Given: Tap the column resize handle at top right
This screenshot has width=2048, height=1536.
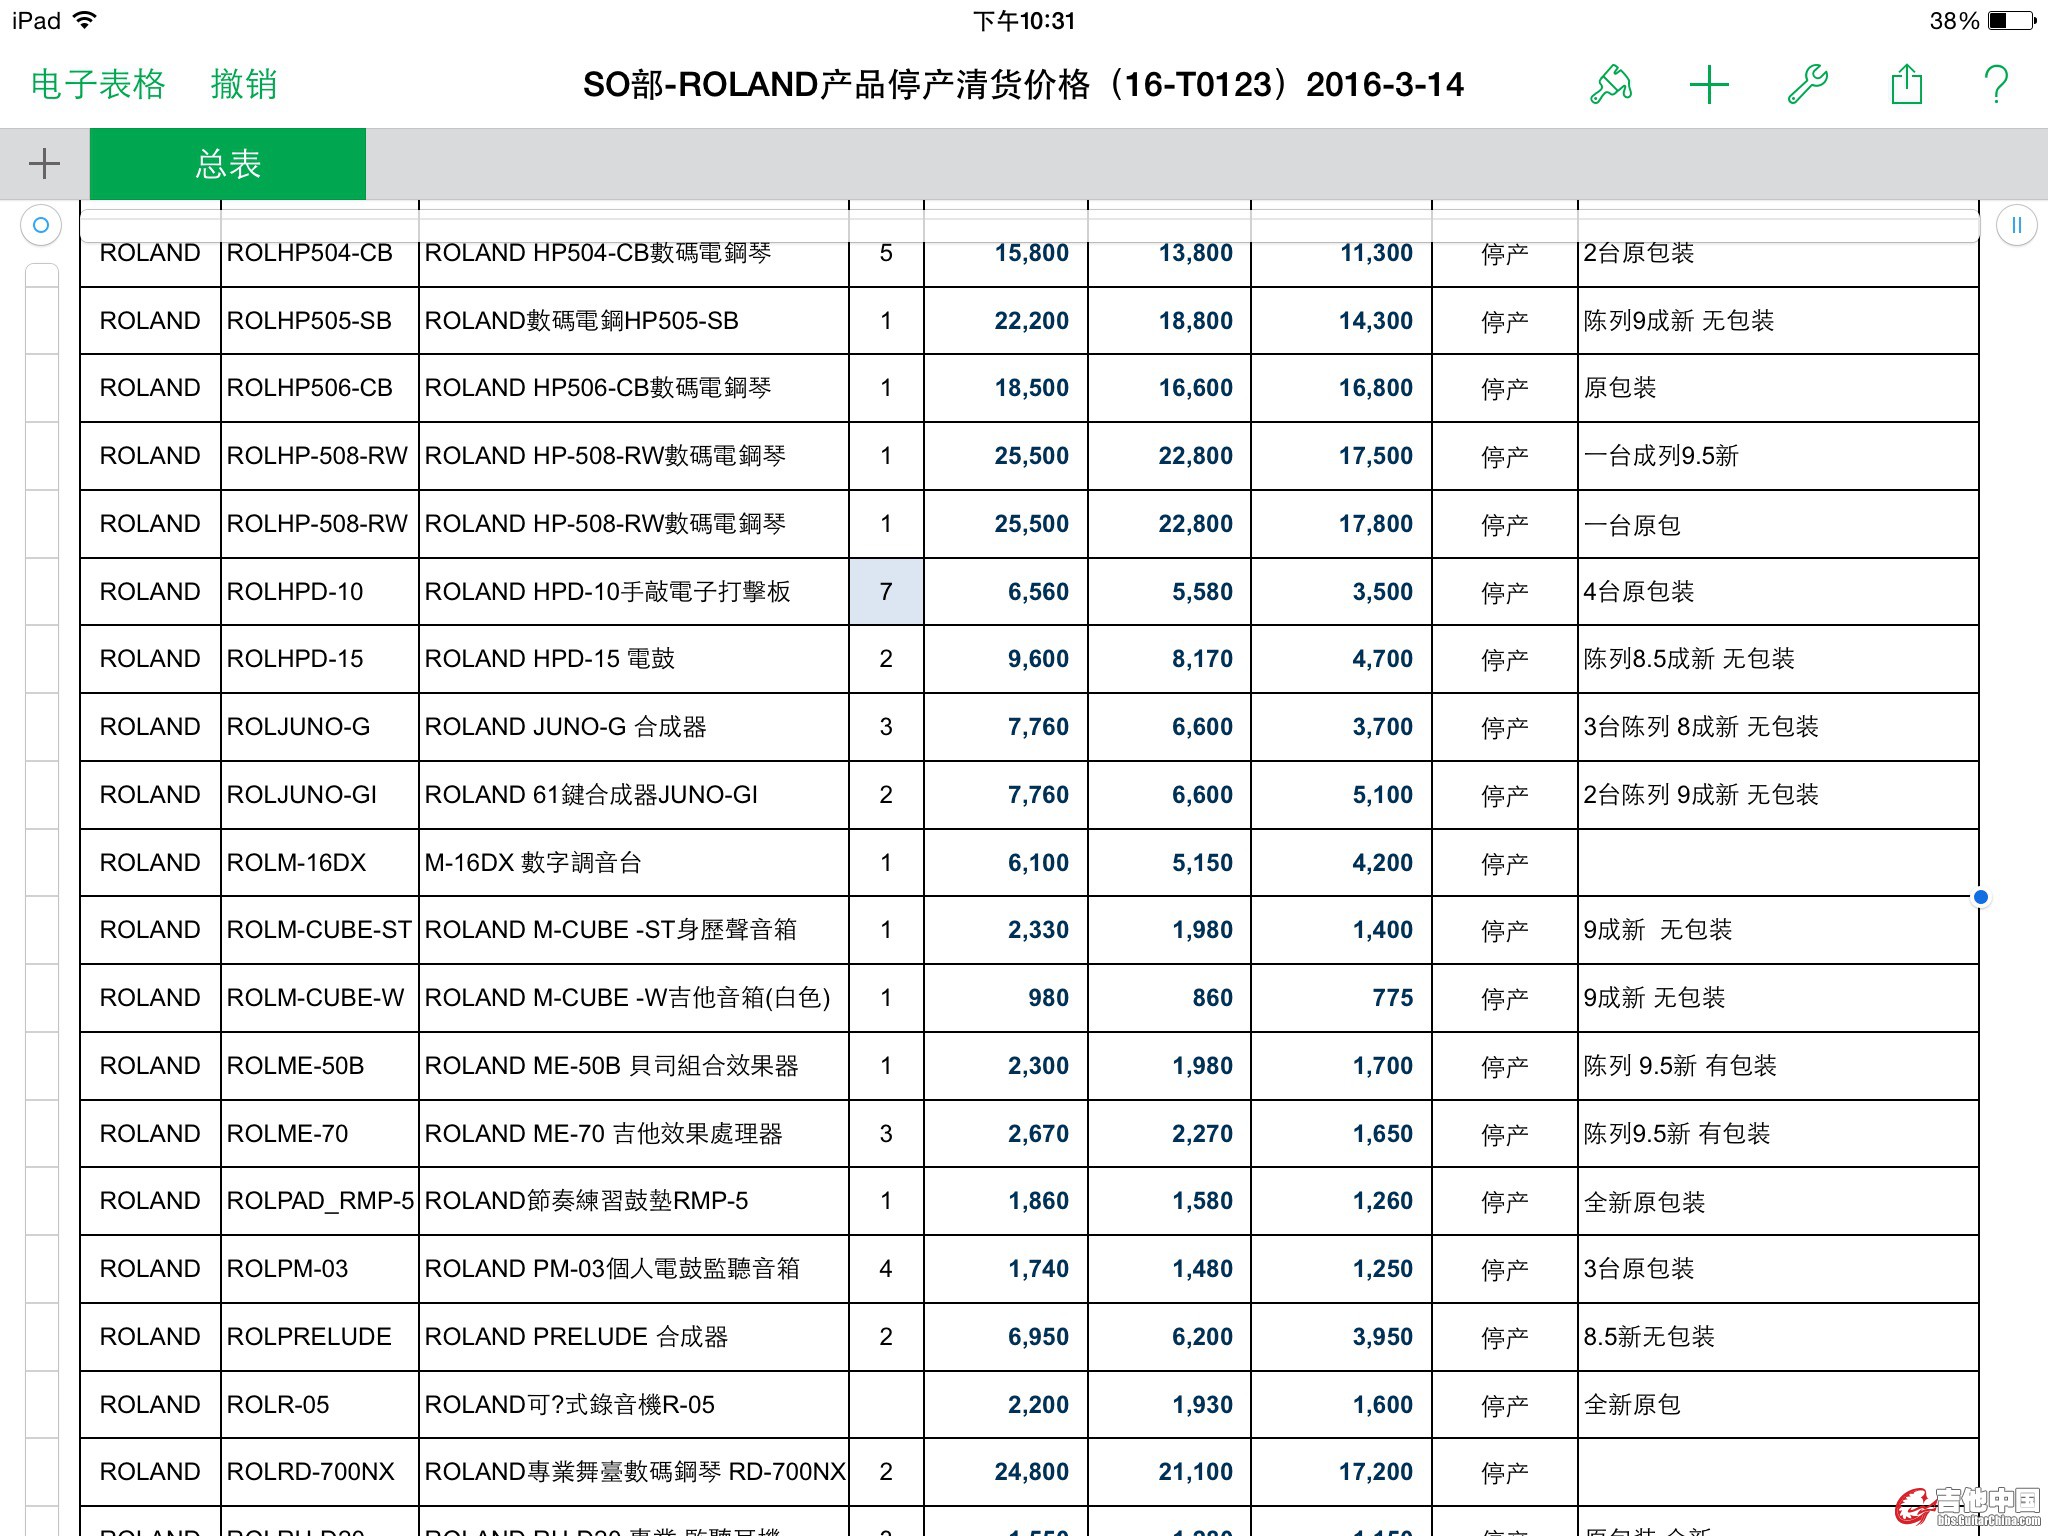Looking at the screenshot, I should (x=2016, y=225).
